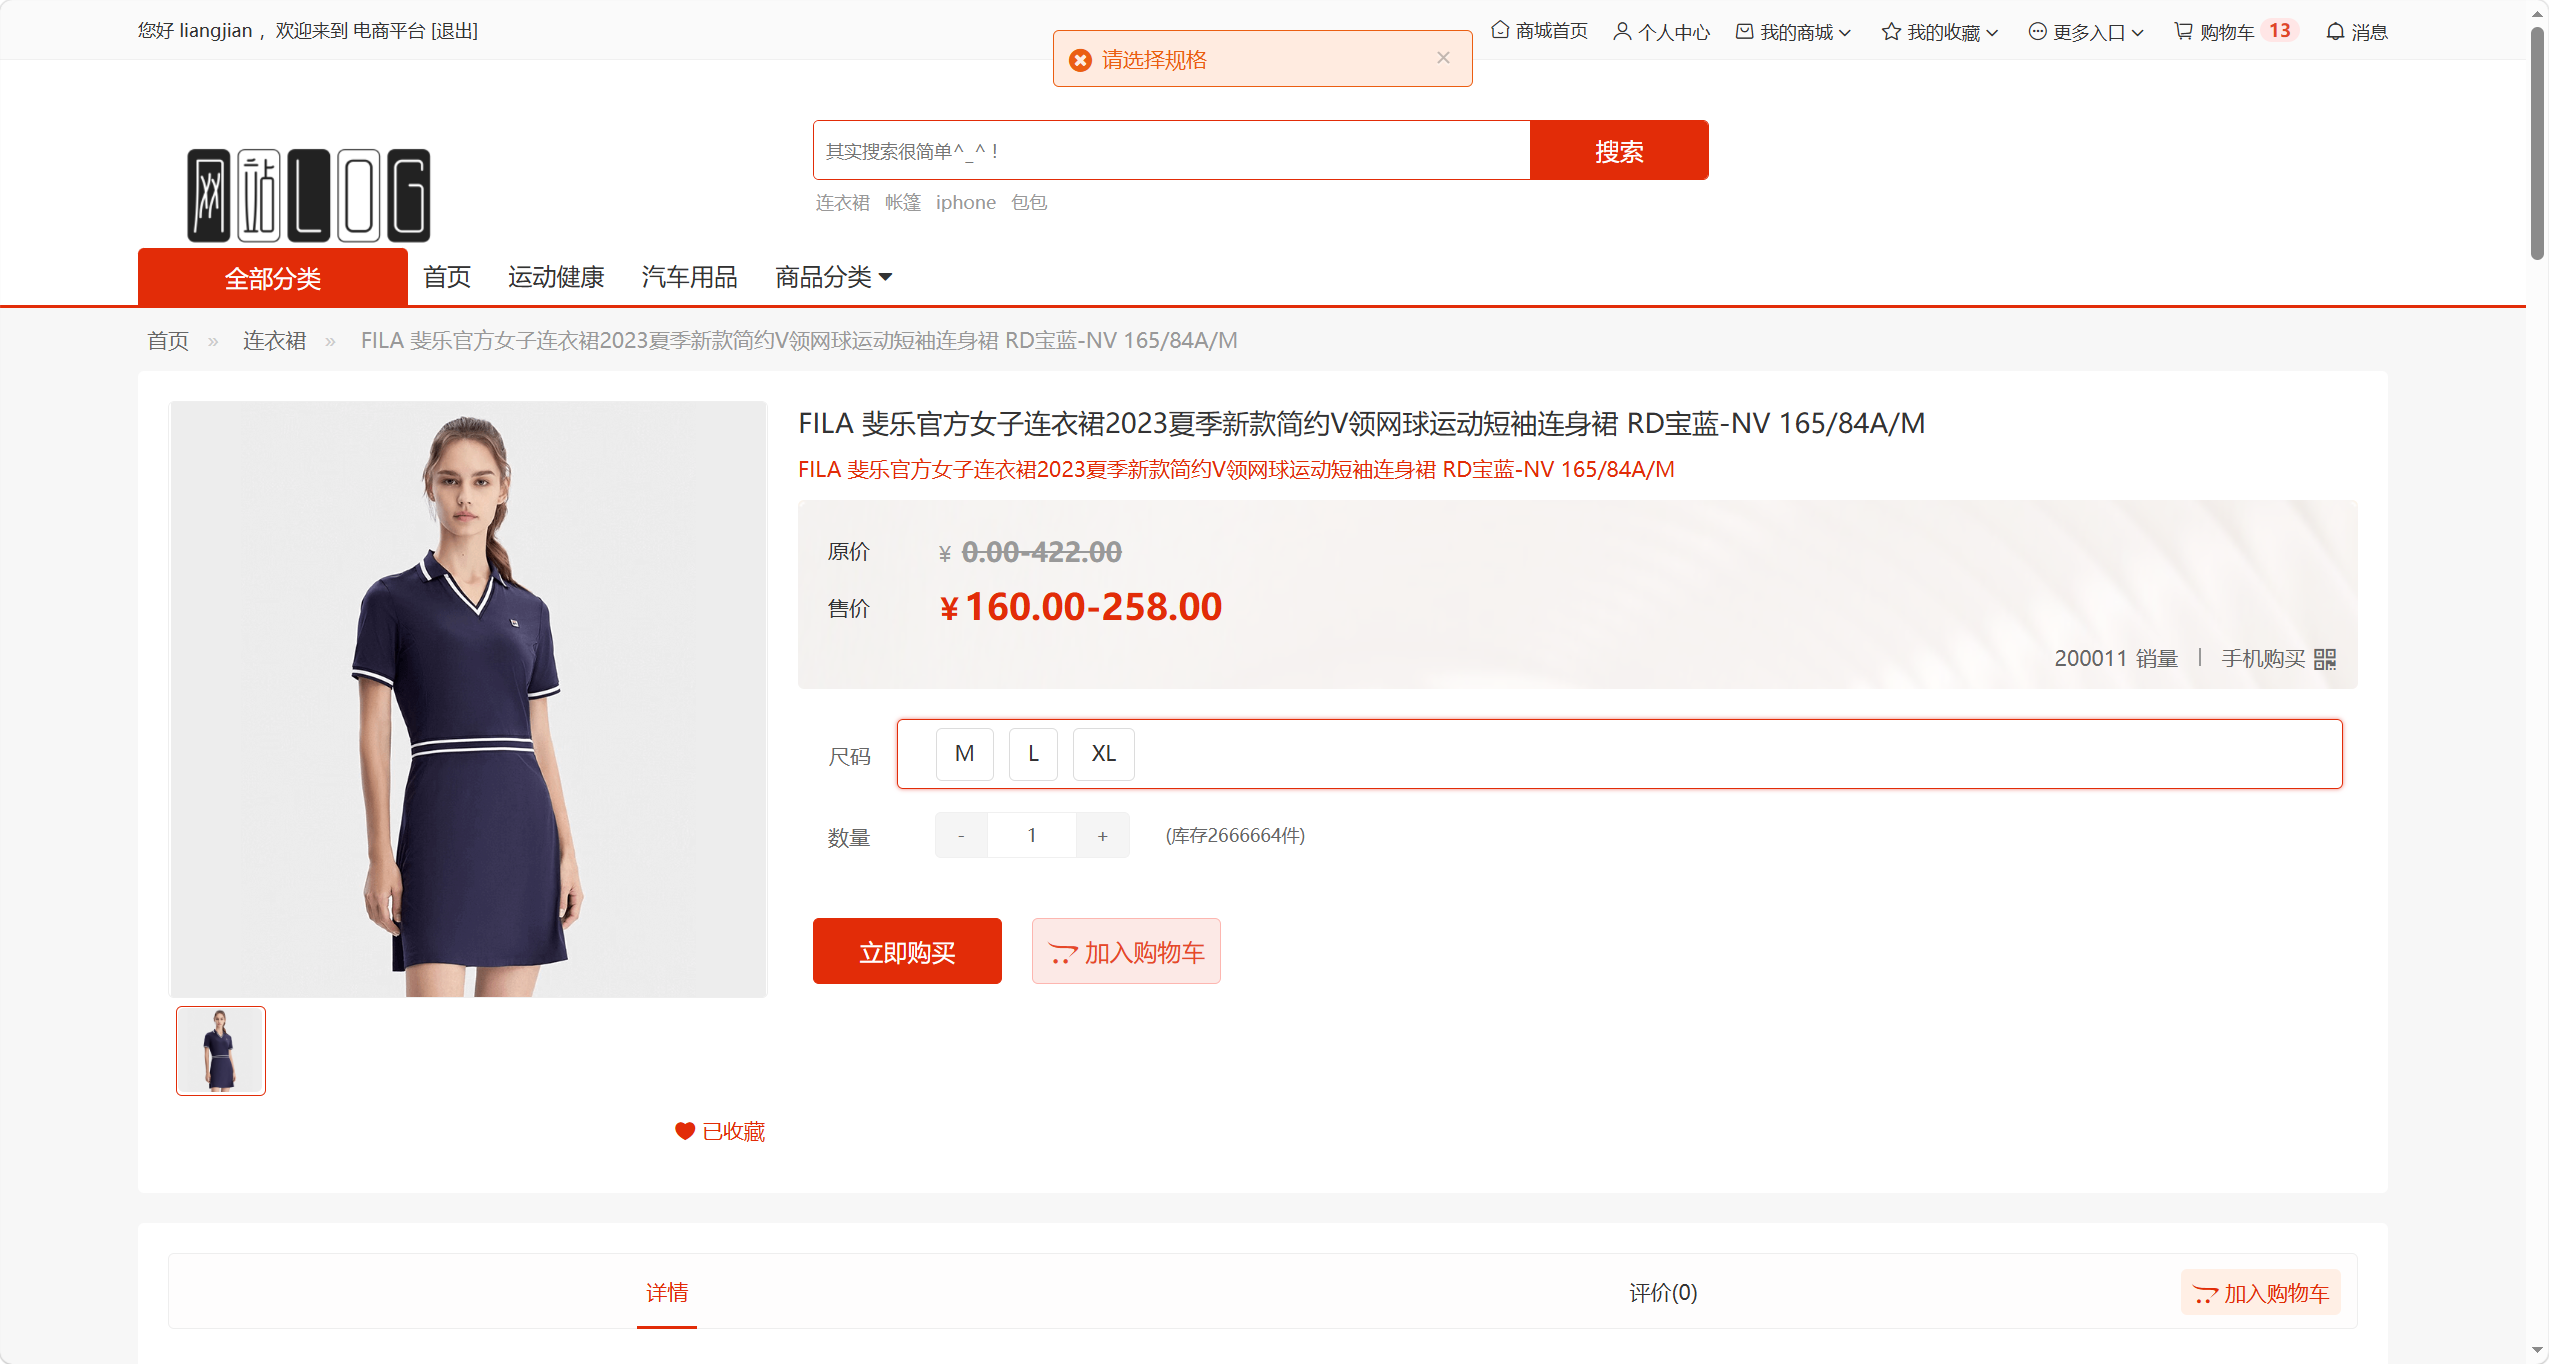
Task: Click the iphone suggested search keyword
Action: [x=966, y=203]
